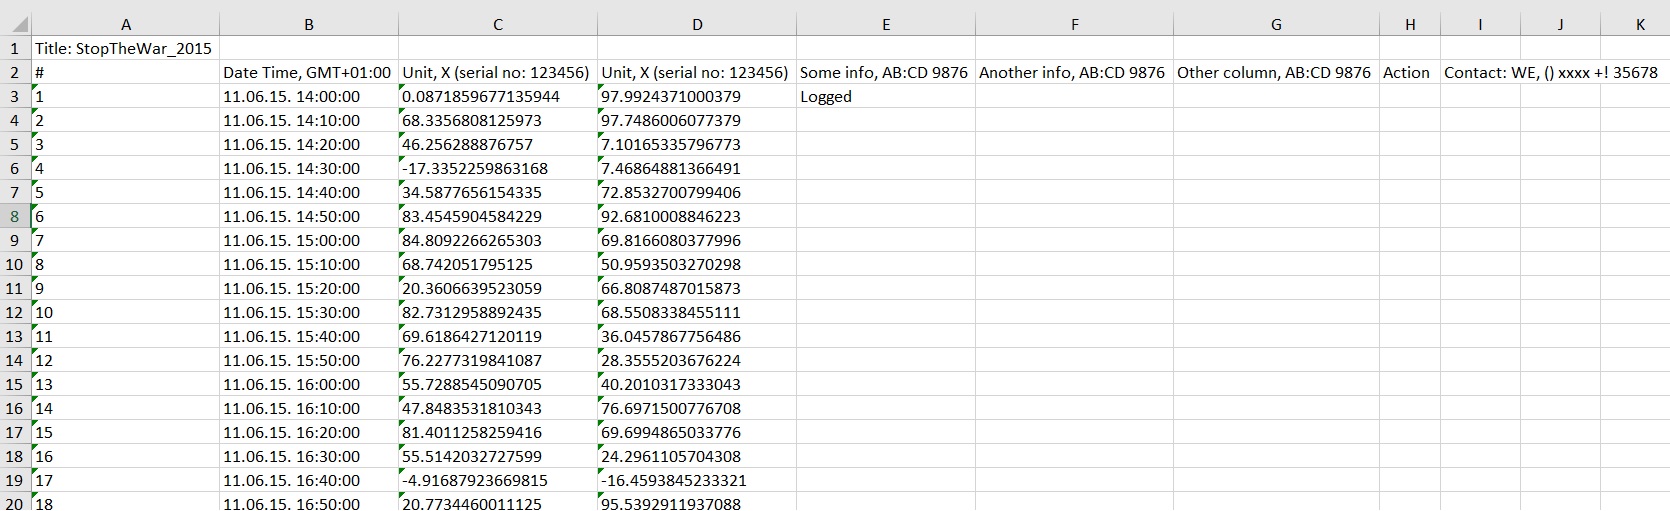Select column K header
This screenshot has width=1670, height=511.
pyautogui.click(x=1640, y=25)
